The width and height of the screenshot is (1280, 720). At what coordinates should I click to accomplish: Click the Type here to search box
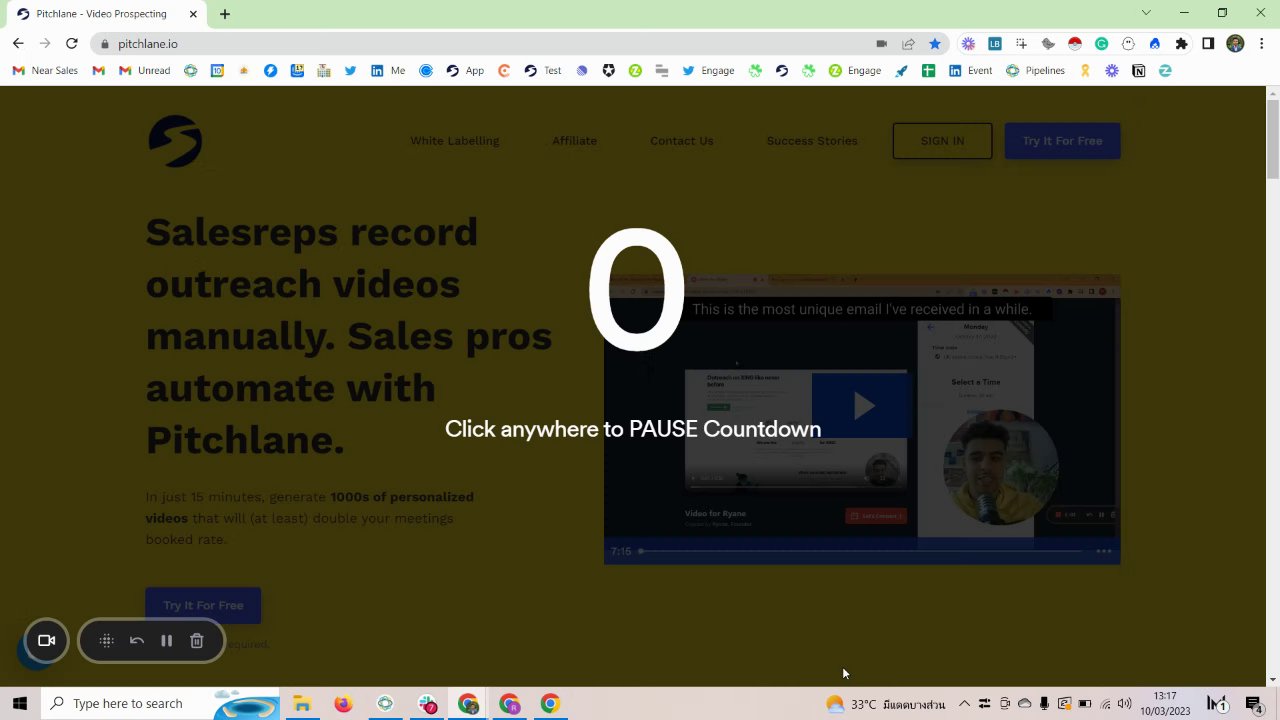[160, 704]
